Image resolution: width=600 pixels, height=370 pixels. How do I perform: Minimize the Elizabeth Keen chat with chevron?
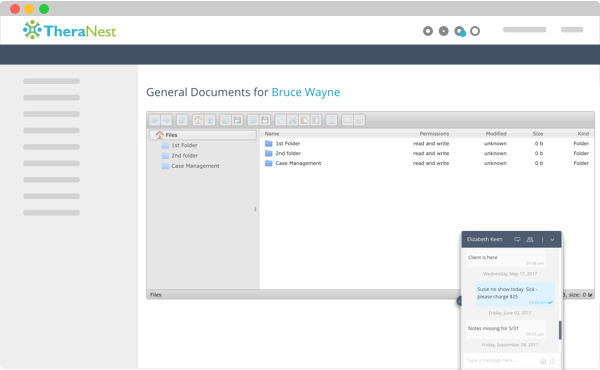pyautogui.click(x=552, y=240)
